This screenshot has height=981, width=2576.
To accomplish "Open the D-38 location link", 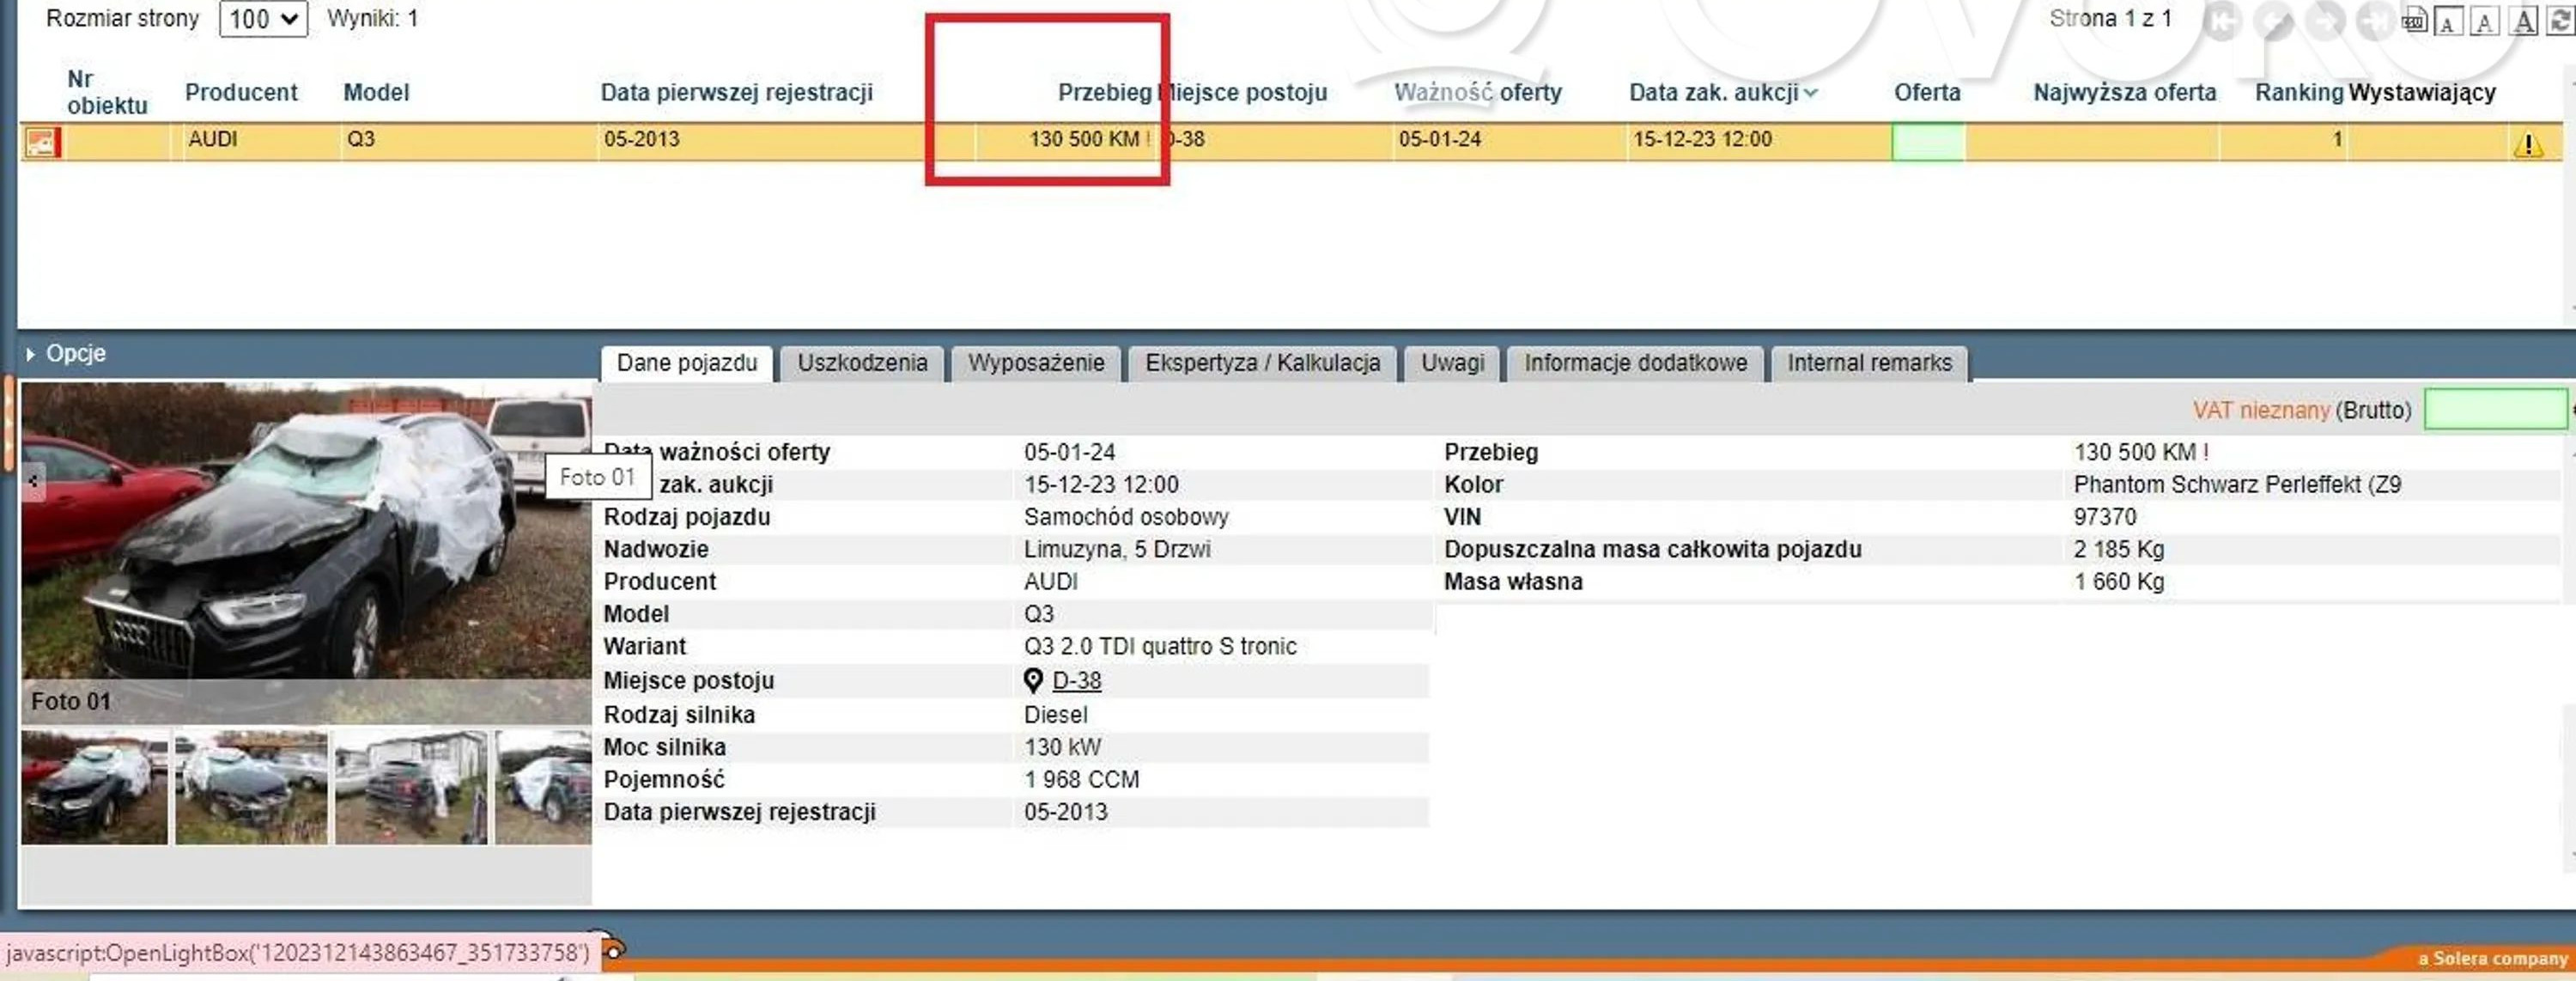I will (1076, 680).
